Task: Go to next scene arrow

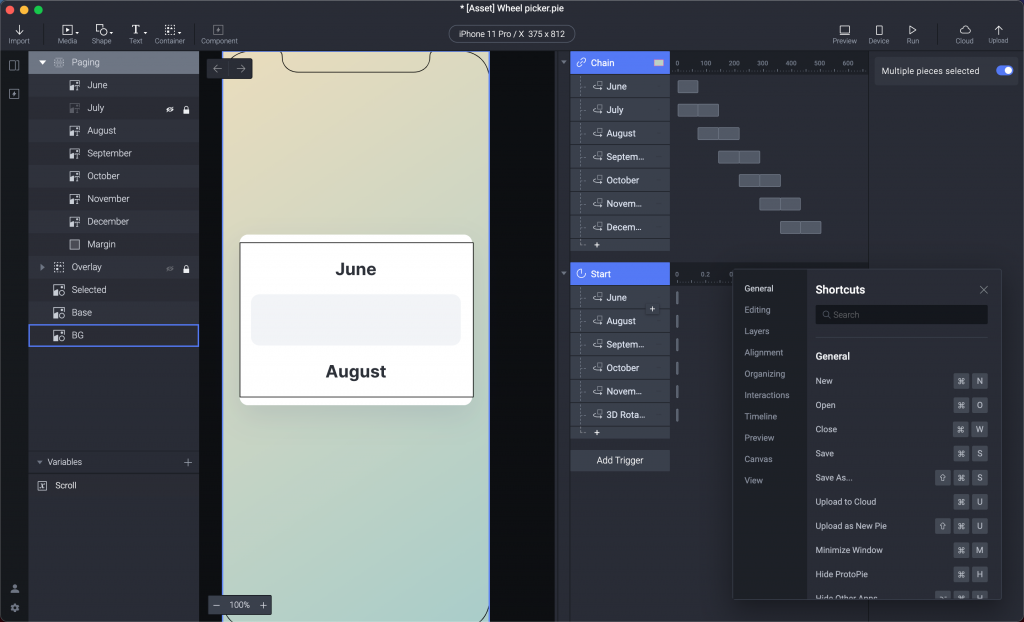Action: (241, 69)
